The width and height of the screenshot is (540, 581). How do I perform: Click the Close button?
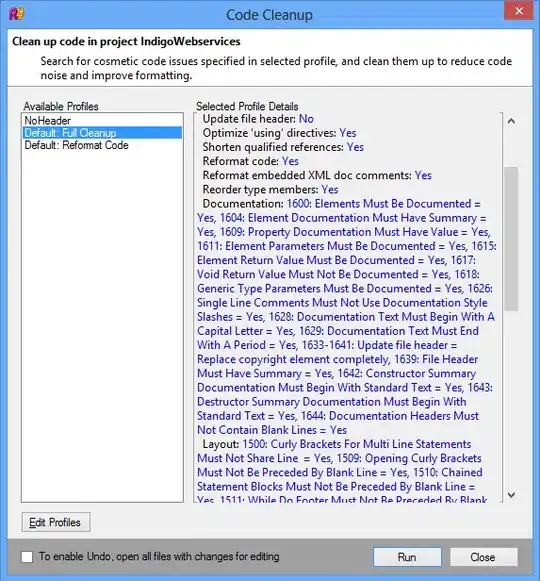(x=483, y=557)
